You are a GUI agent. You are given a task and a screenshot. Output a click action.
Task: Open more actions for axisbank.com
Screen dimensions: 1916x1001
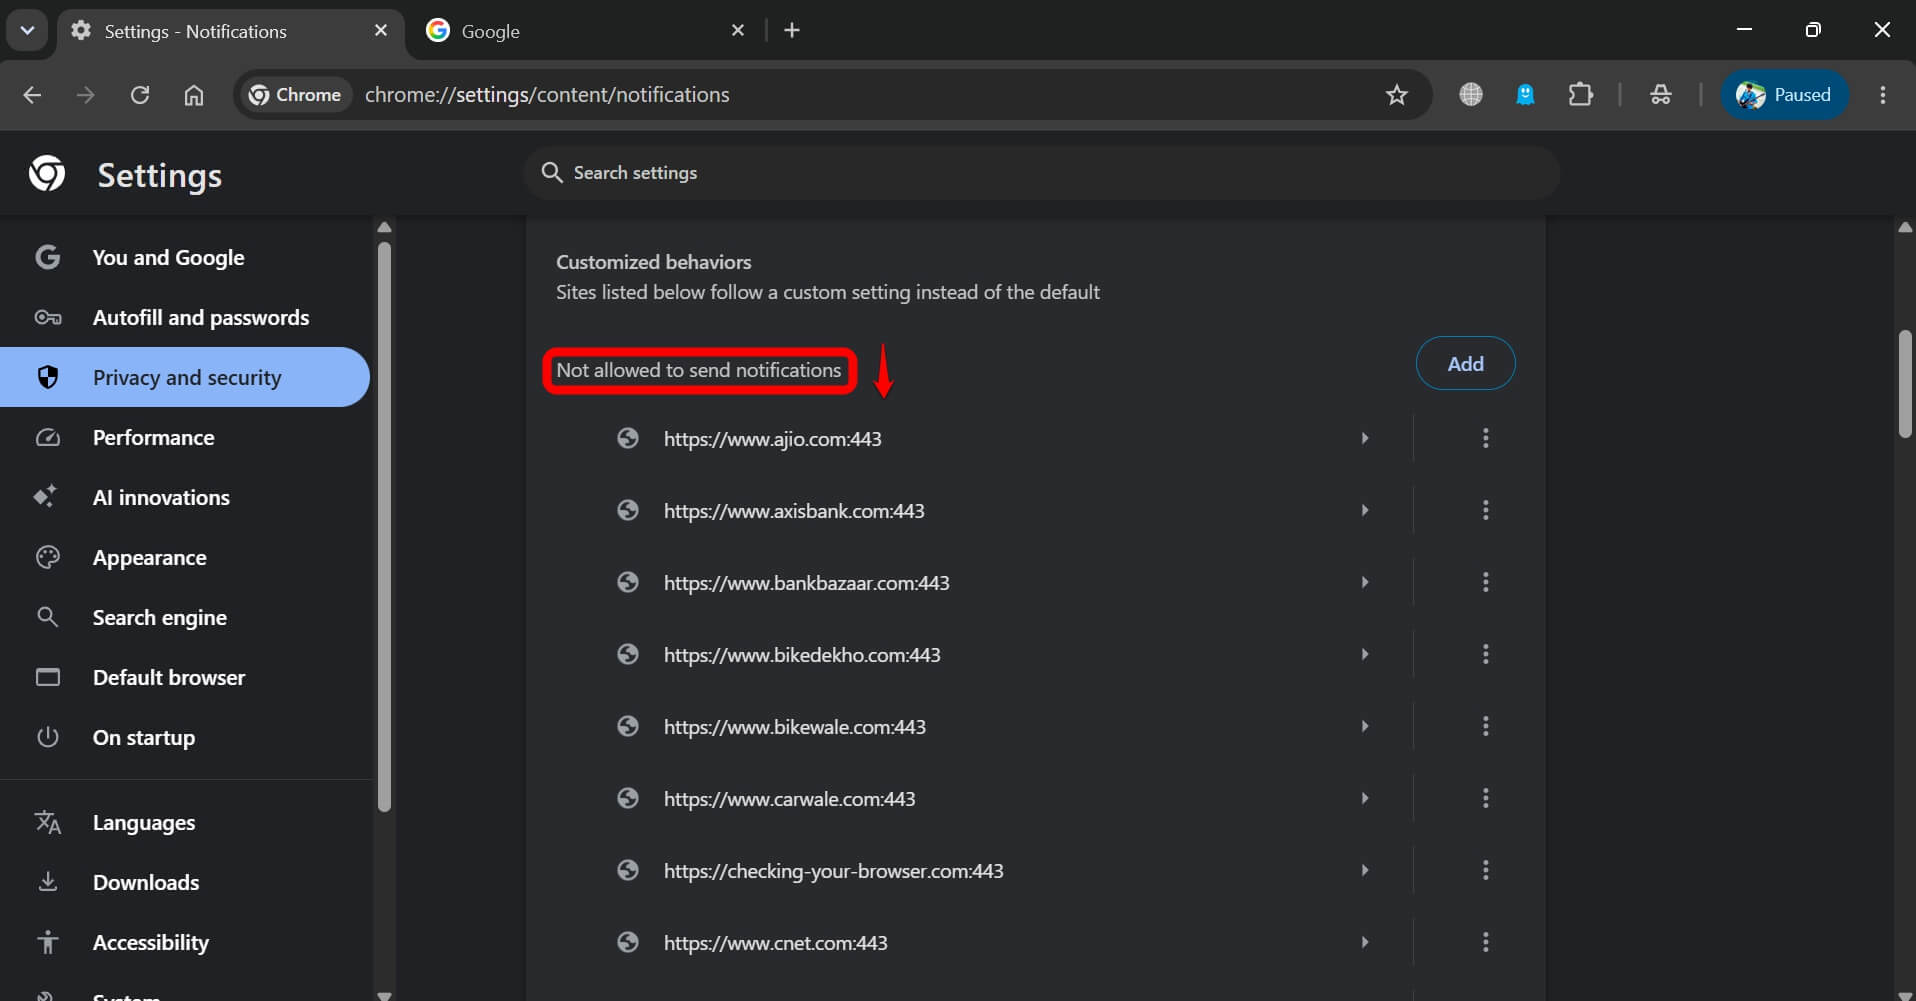(x=1486, y=510)
